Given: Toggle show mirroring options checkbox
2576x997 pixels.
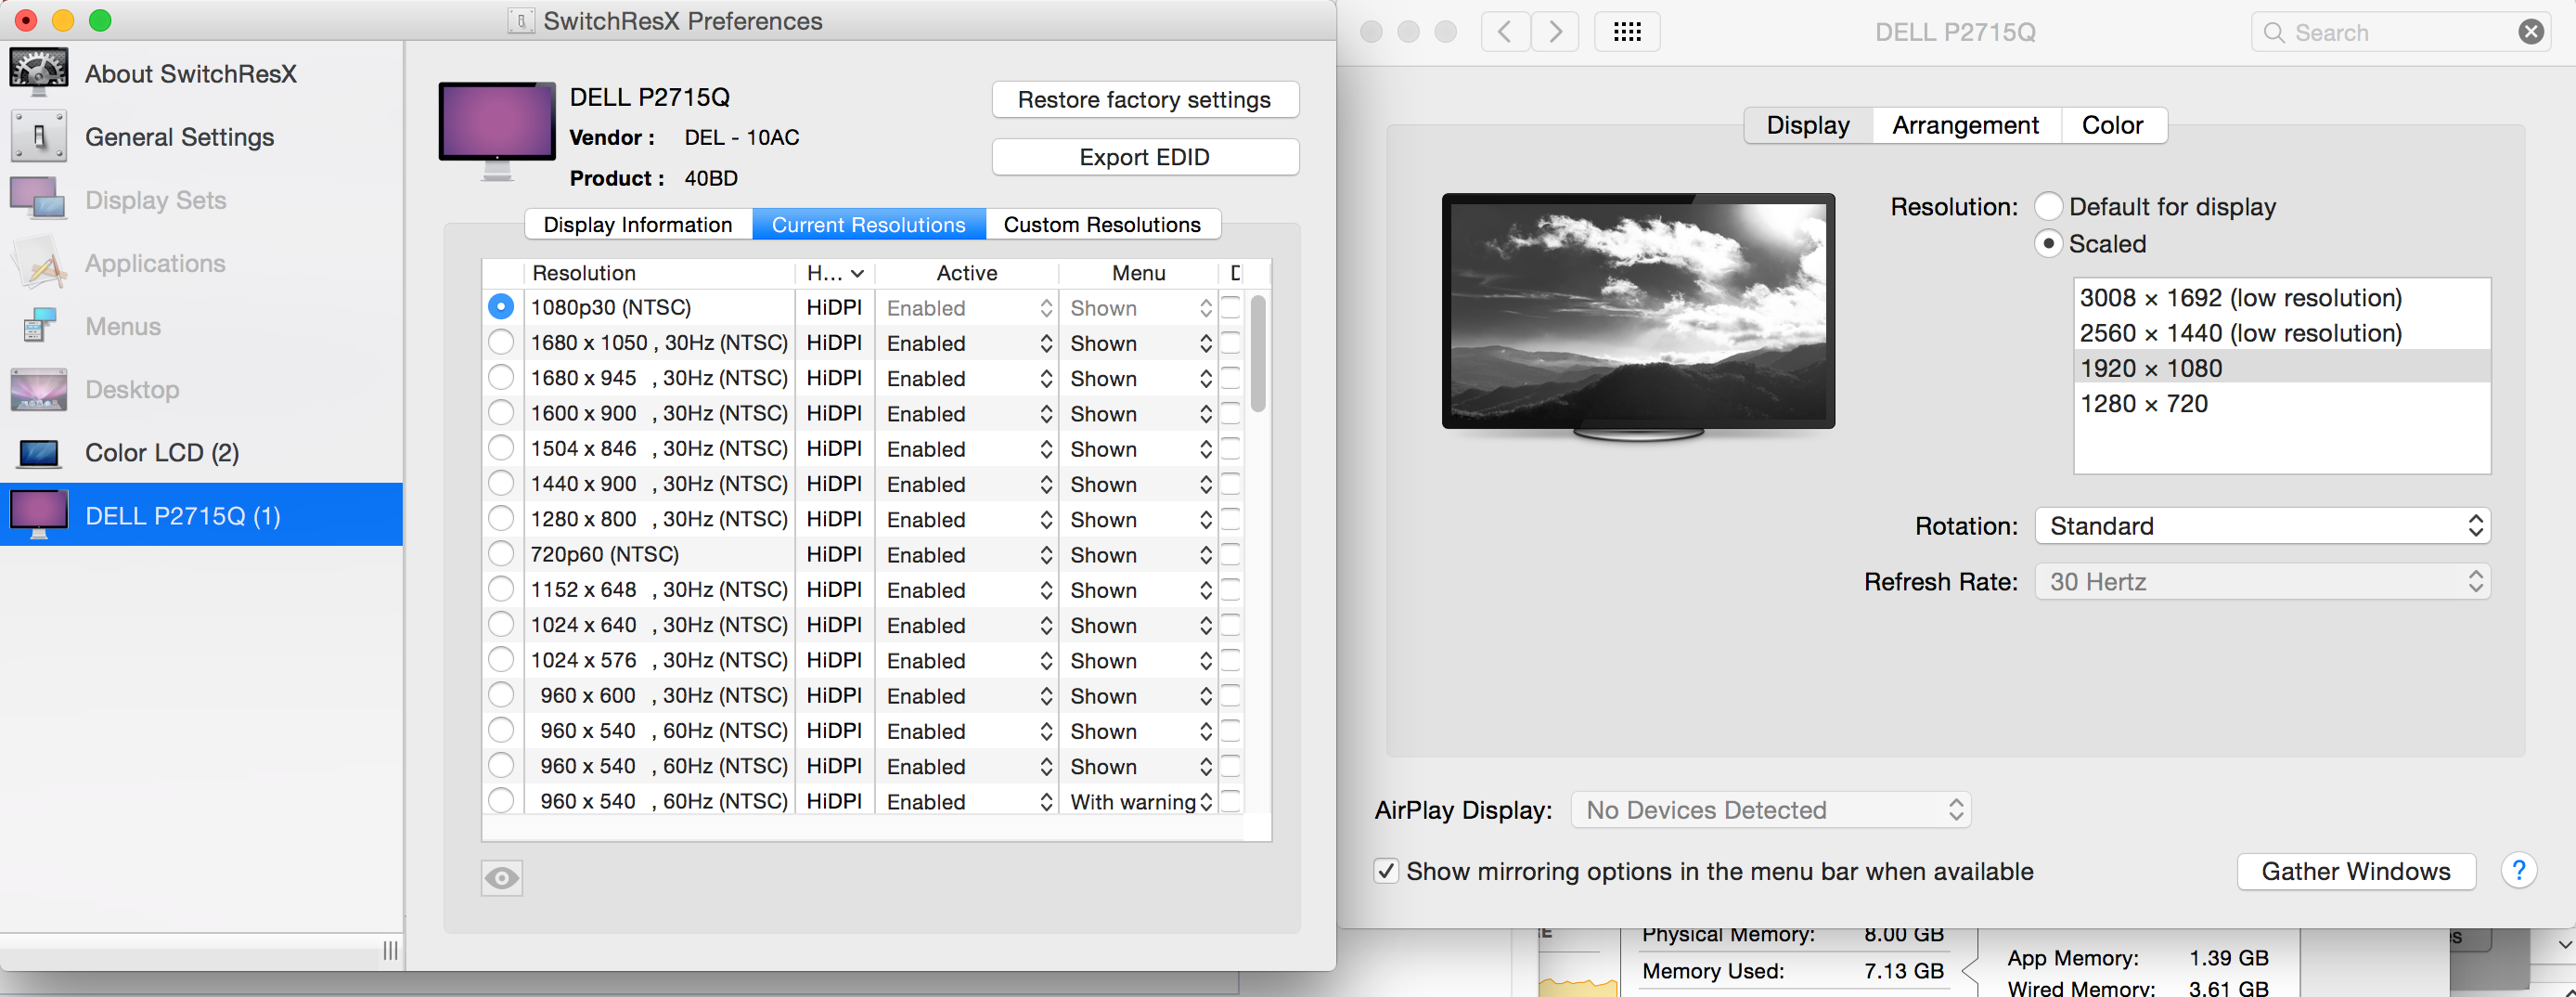Looking at the screenshot, I should [x=1385, y=871].
